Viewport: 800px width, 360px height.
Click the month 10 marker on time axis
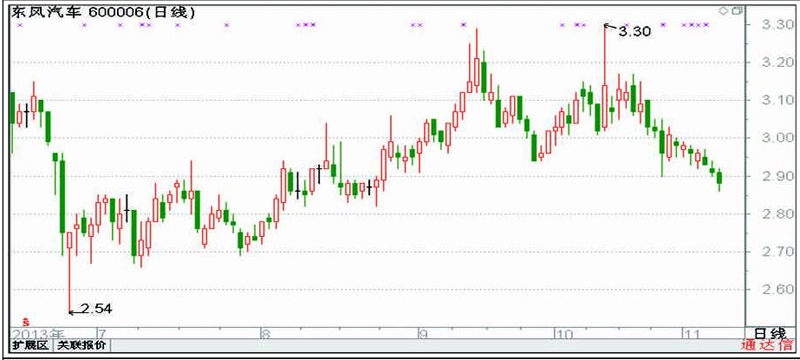click(x=563, y=334)
